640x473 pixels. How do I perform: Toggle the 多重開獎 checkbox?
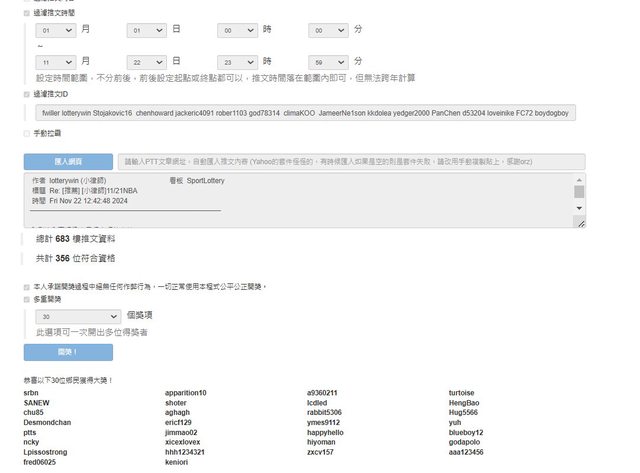click(27, 298)
